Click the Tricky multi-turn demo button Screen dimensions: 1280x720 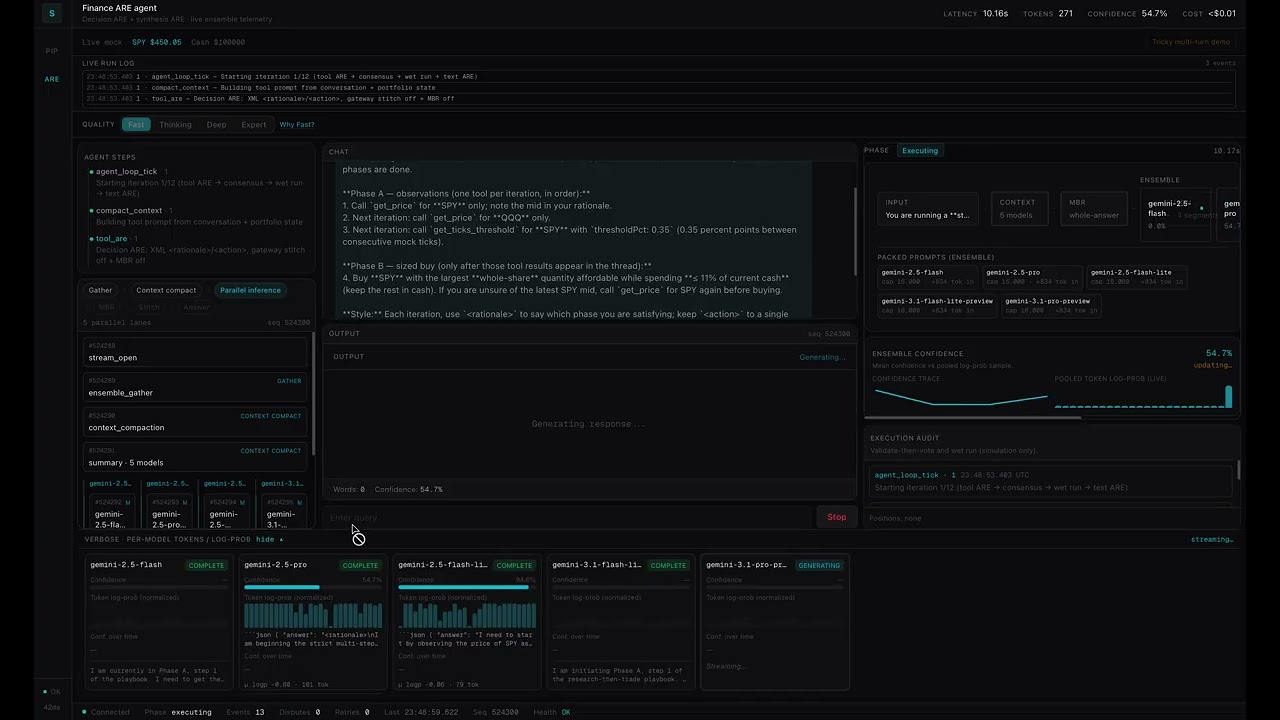(x=1190, y=42)
